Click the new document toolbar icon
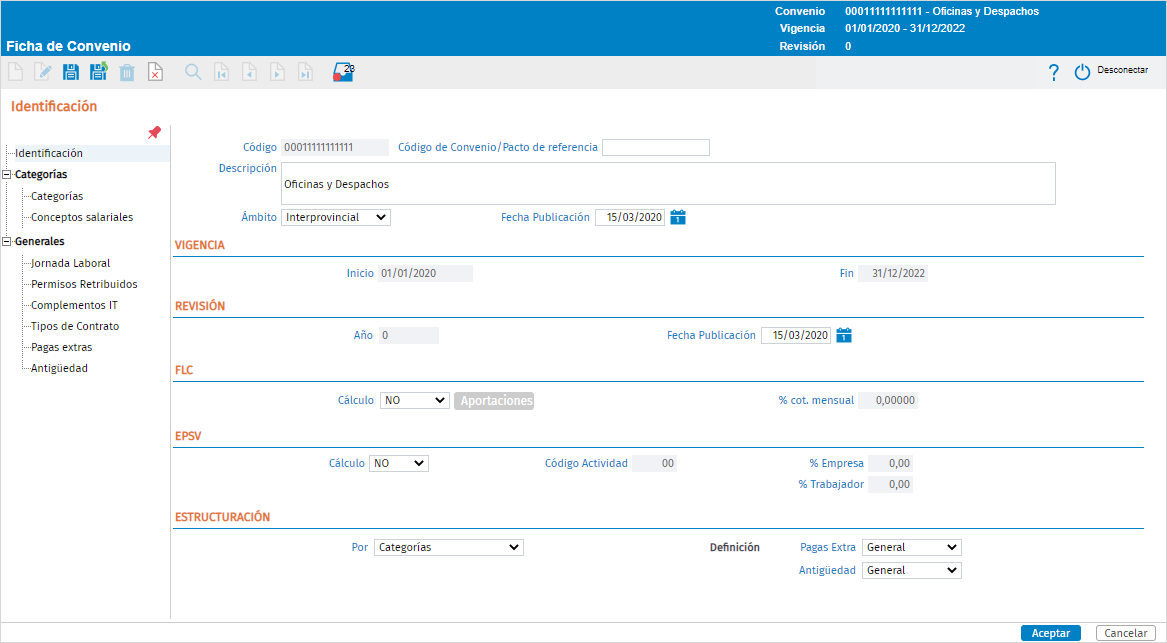The width and height of the screenshot is (1167, 643). point(15,72)
